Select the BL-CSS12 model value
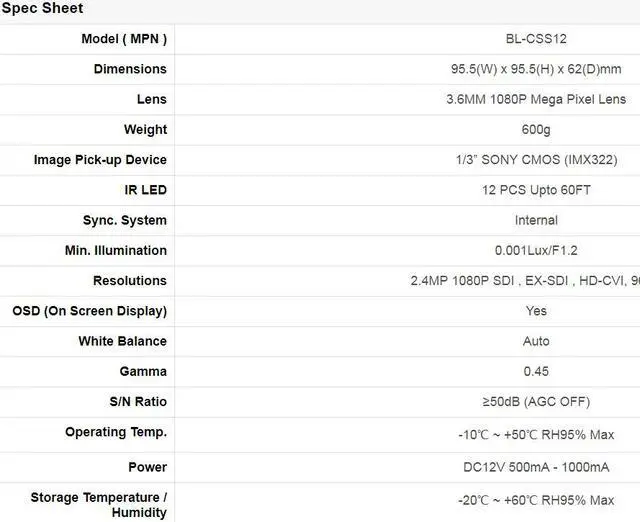 pyautogui.click(x=536, y=39)
